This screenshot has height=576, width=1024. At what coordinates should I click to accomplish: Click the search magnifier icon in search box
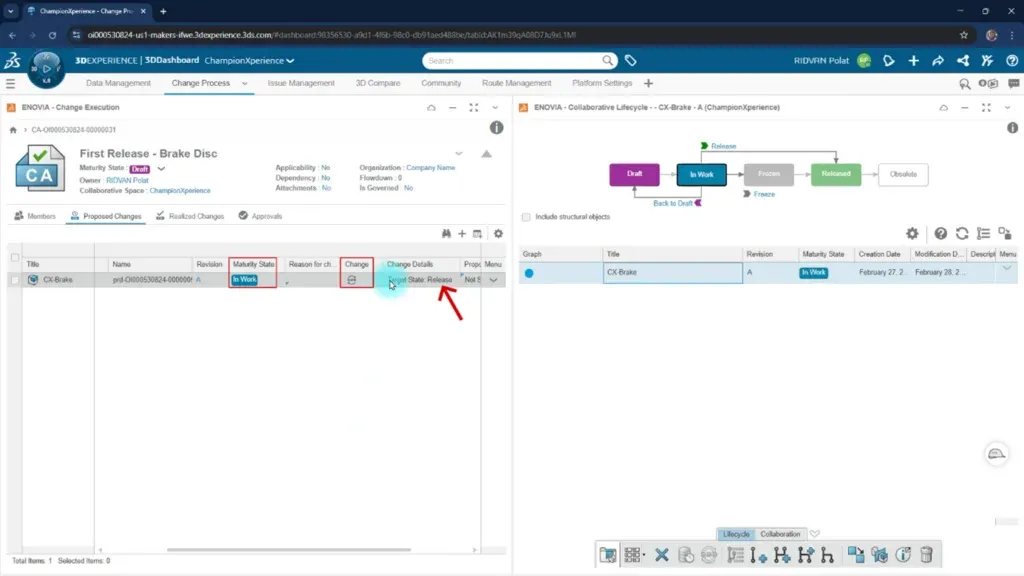coord(607,61)
